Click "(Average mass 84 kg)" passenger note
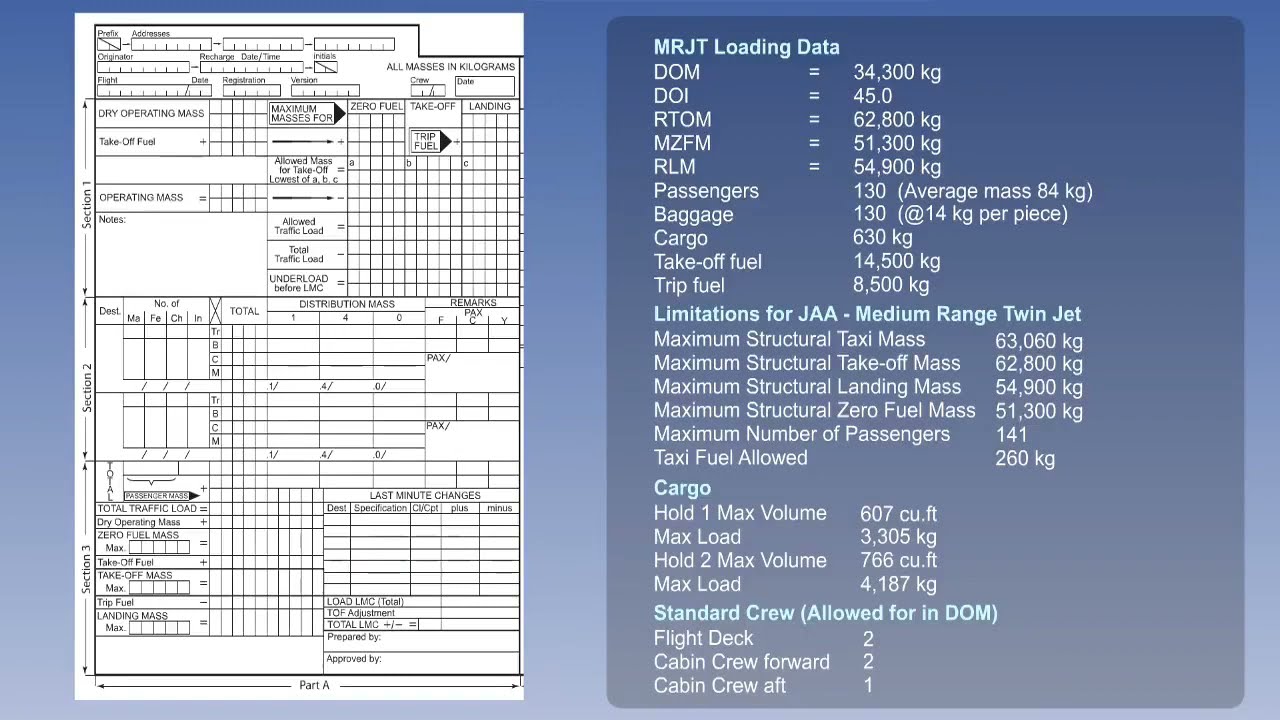Viewport: 1280px width, 720px height. (x=995, y=191)
